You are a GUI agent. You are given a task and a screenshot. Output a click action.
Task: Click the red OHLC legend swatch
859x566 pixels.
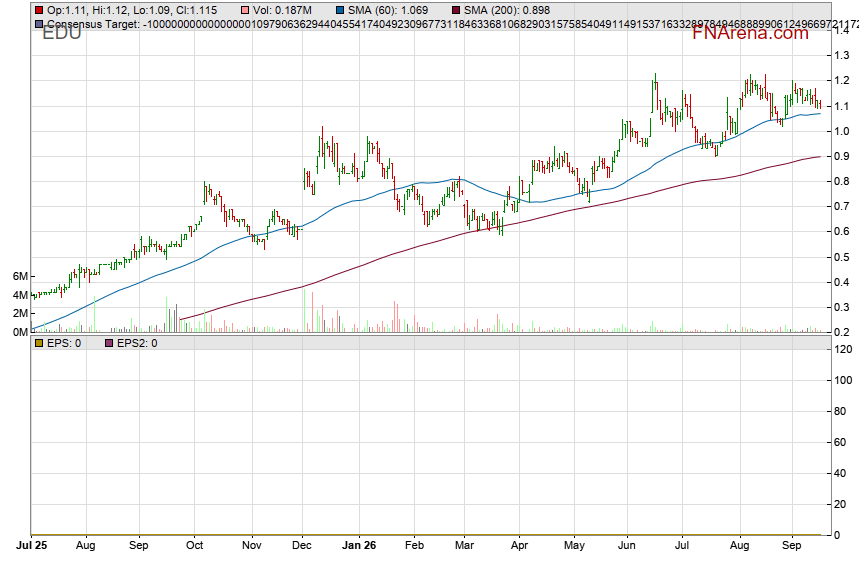pos(39,10)
